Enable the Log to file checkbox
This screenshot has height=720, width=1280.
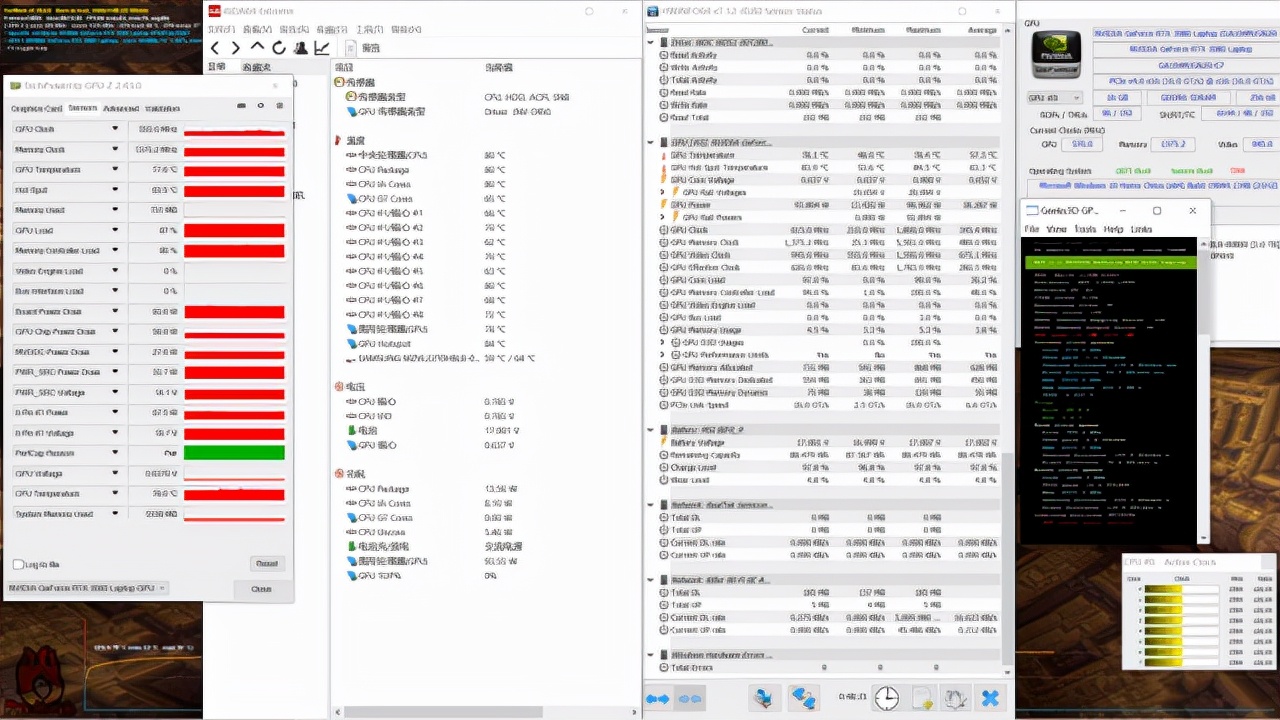tap(18, 564)
